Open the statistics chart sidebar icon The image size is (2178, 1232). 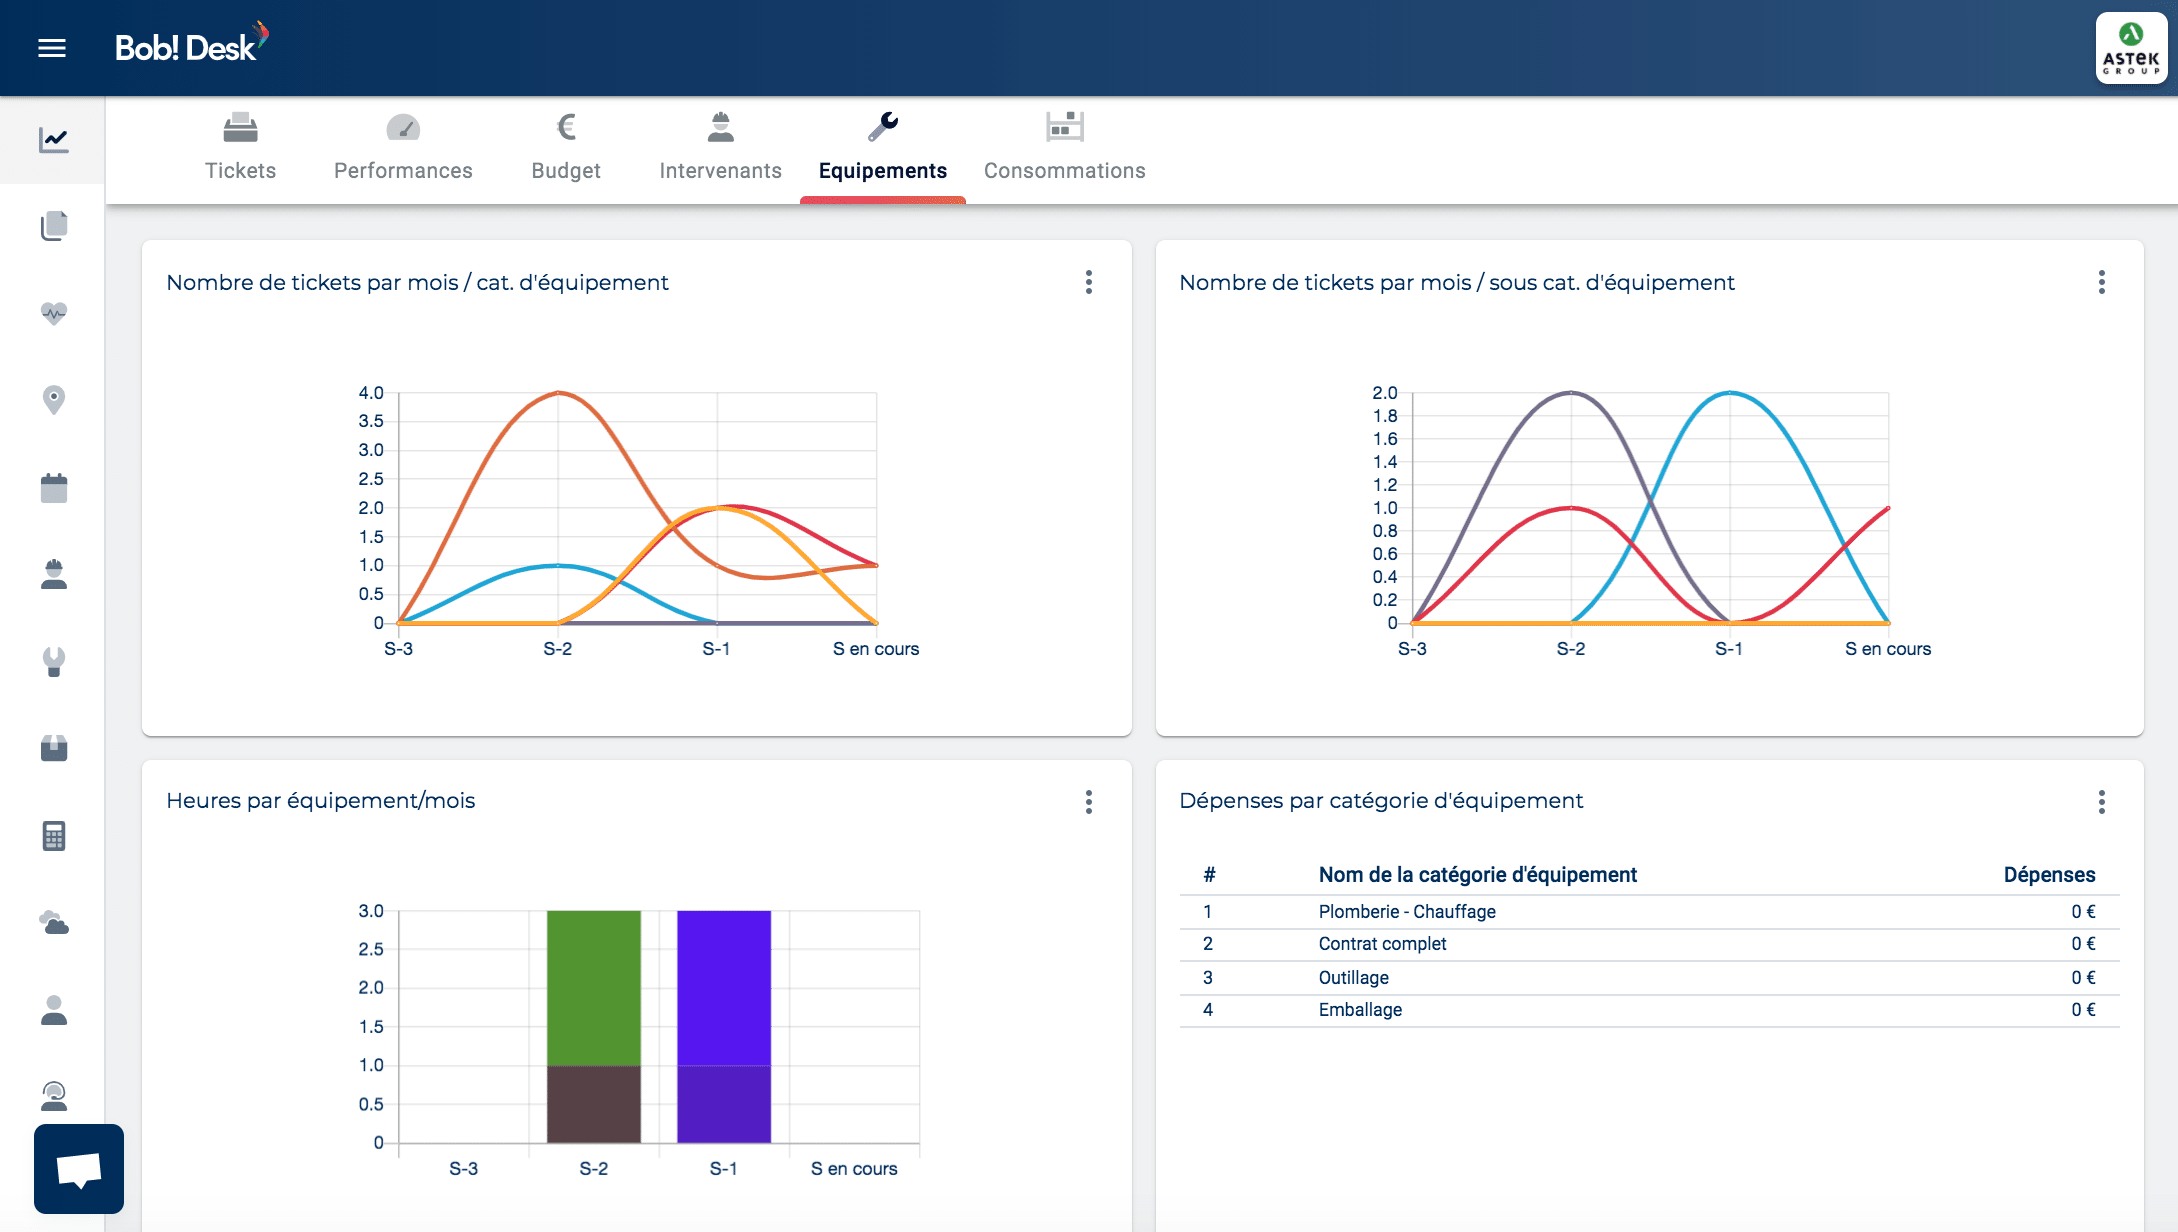[54, 140]
